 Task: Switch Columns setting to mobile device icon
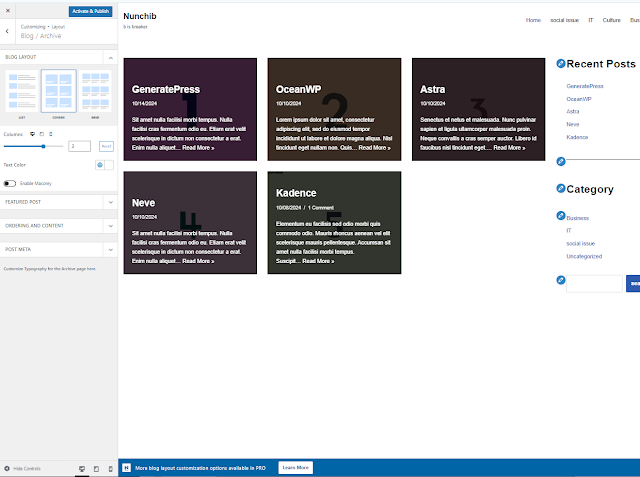click(51, 134)
